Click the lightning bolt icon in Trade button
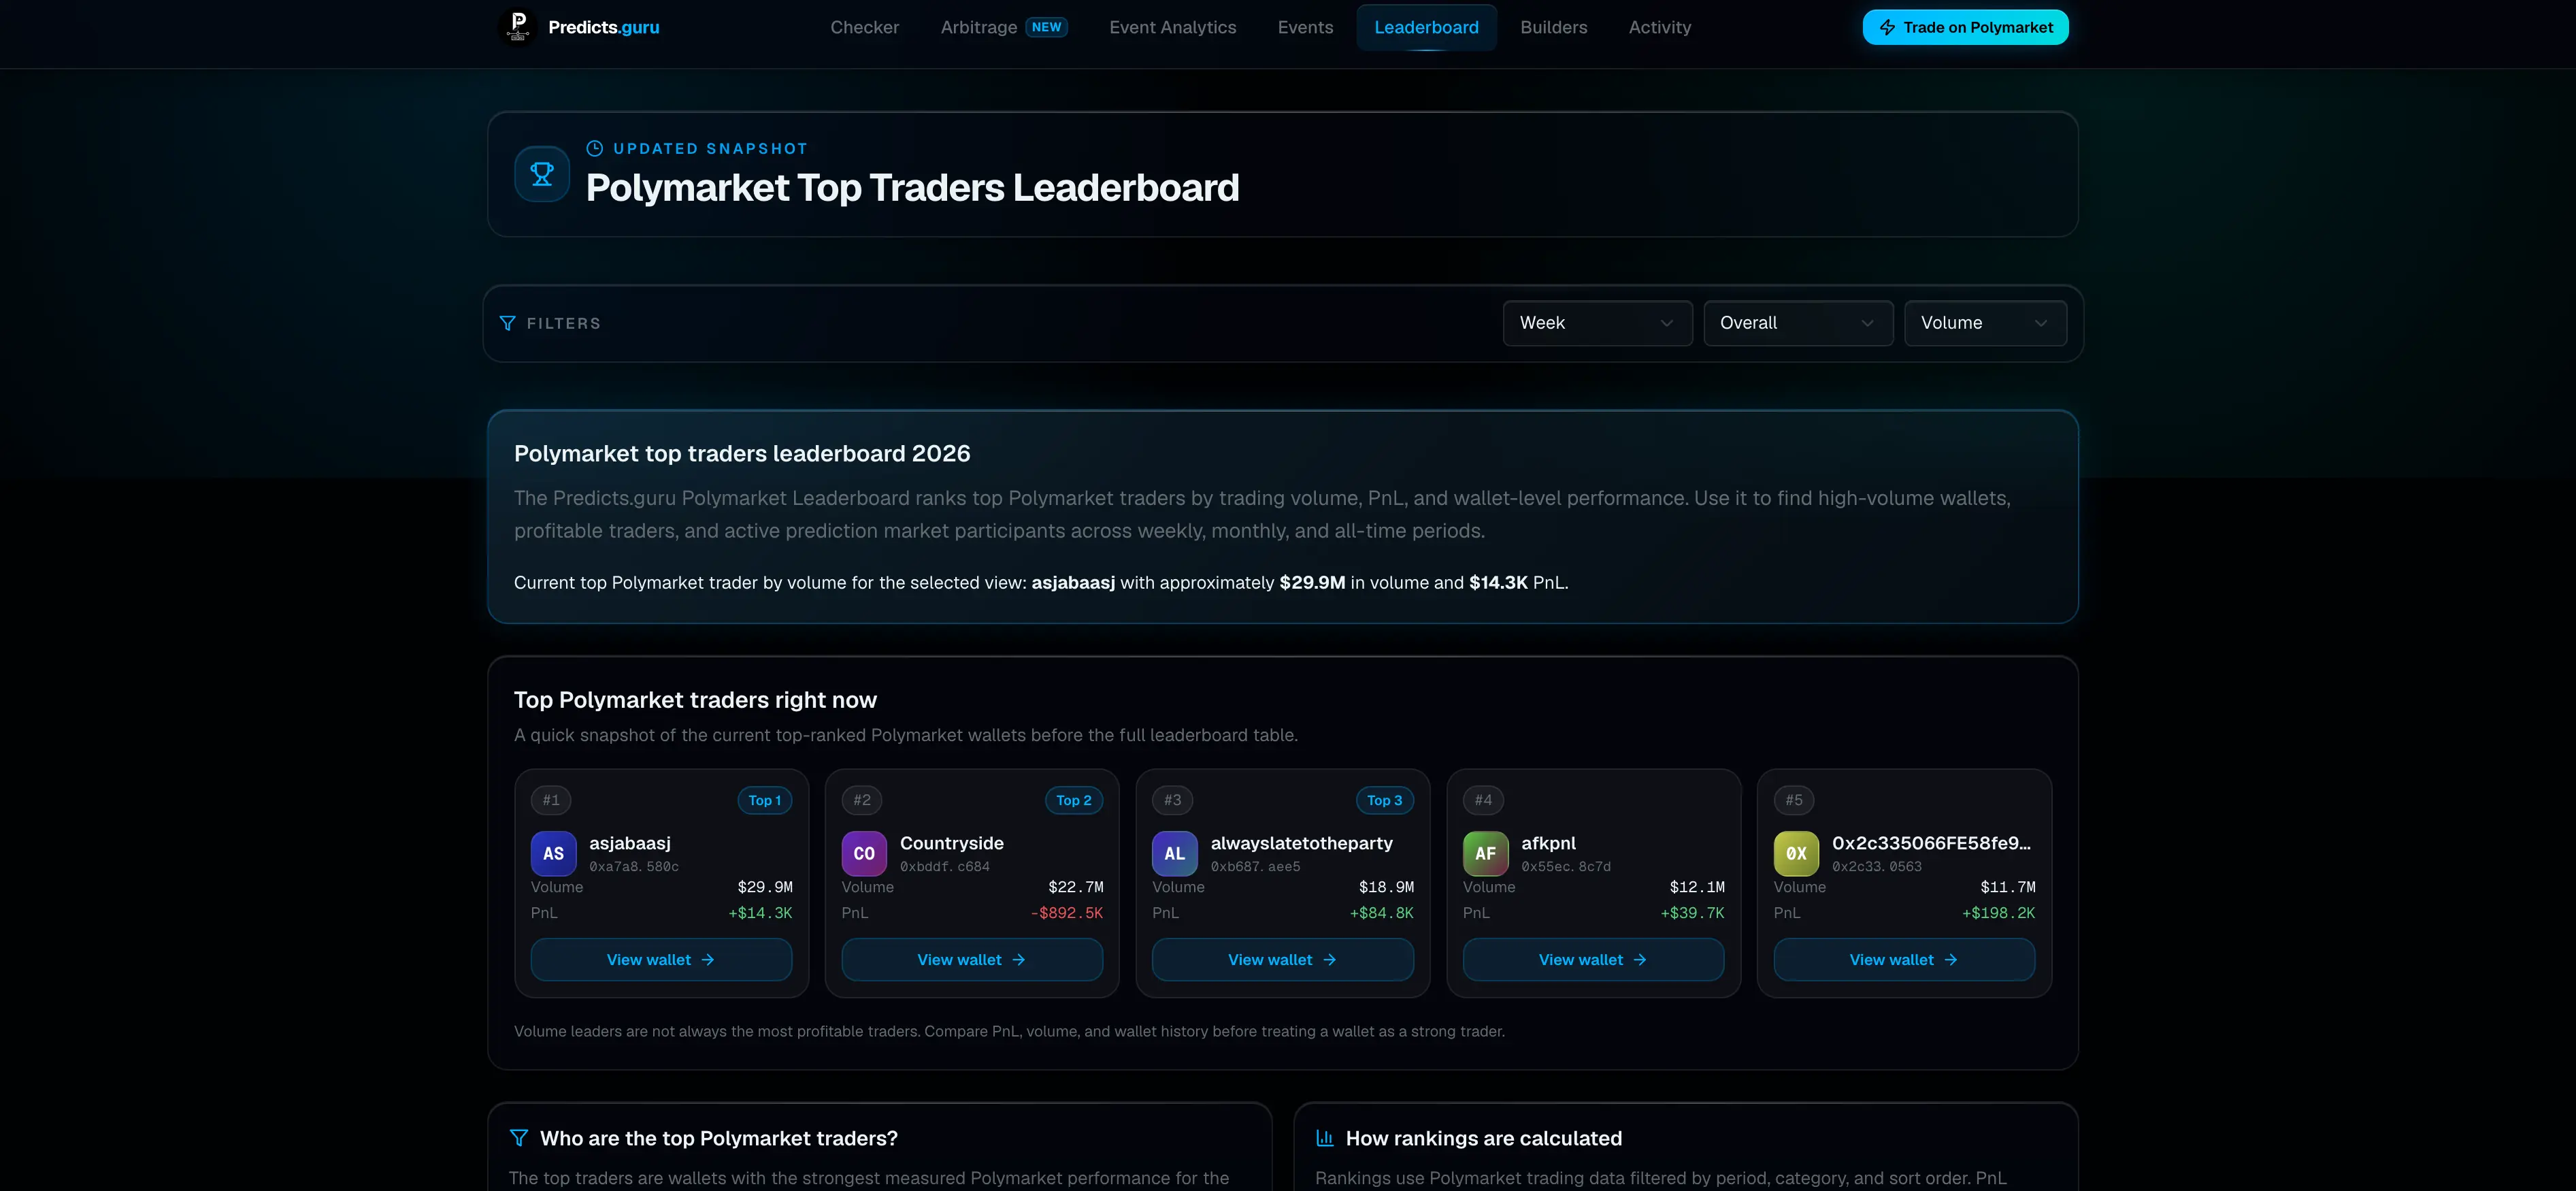The image size is (2576, 1191). [x=1887, y=27]
